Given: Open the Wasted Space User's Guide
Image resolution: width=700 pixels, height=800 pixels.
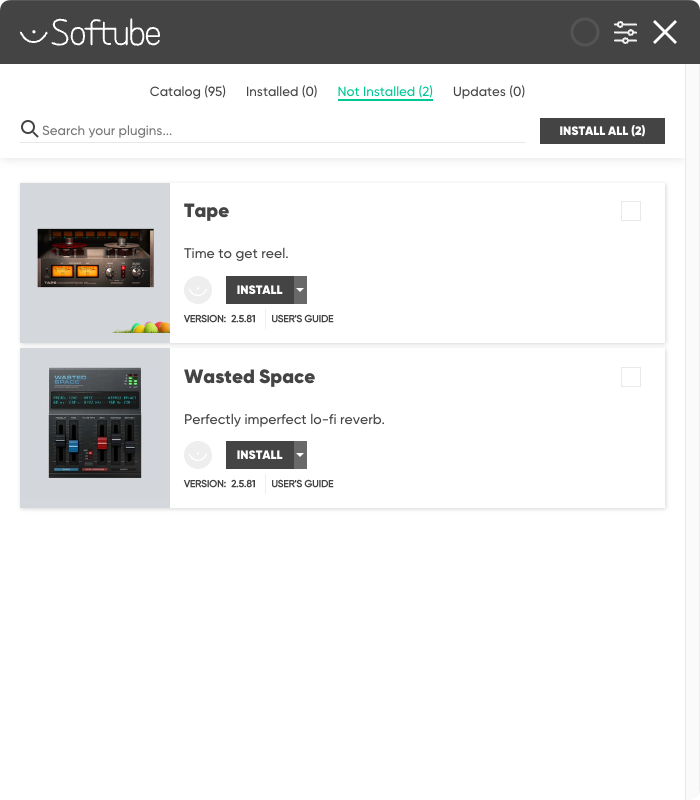Looking at the screenshot, I should [302, 484].
